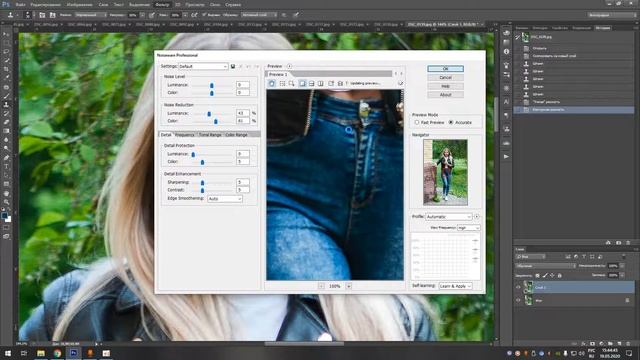Select the zoom magnifier tool in preview
Image resolution: width=640 pixels, height=360 pixels.
tap(291, 83)
